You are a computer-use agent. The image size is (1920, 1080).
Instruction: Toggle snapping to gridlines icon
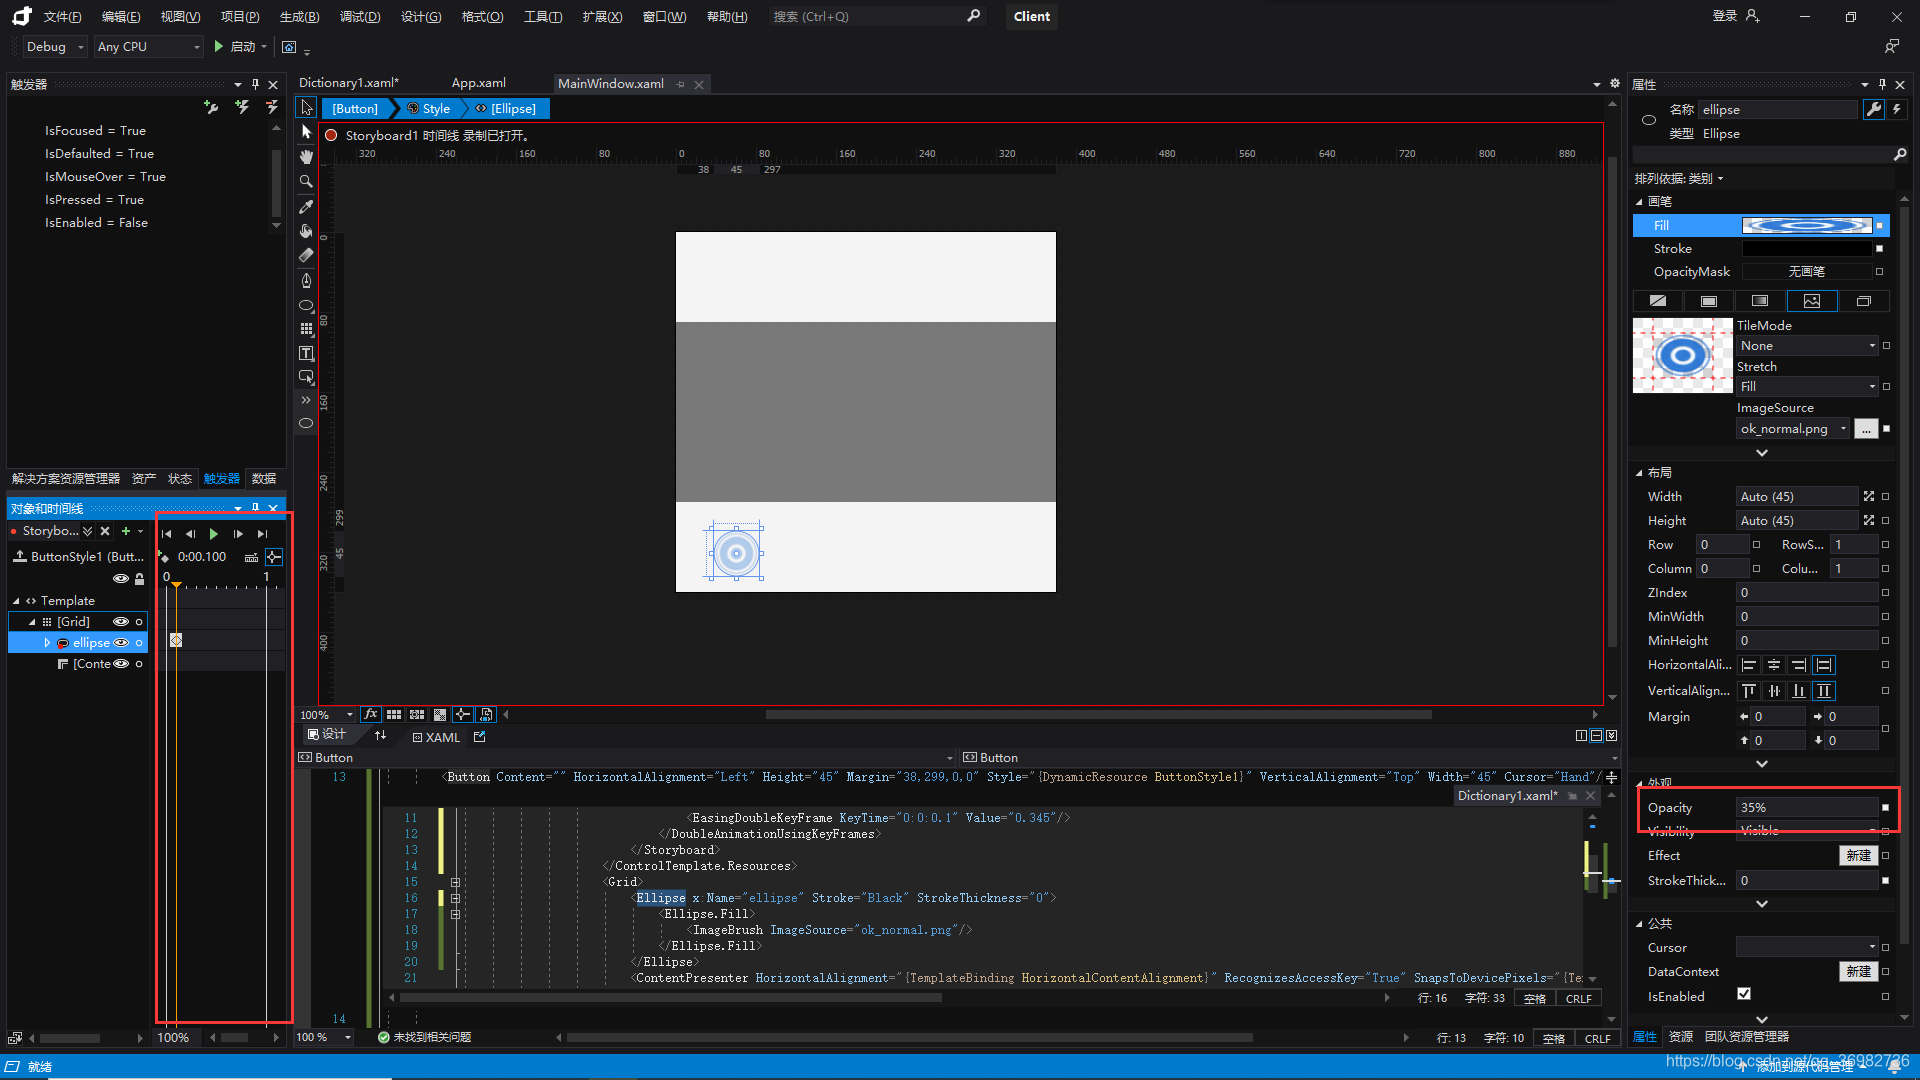[x=417, y=714]
